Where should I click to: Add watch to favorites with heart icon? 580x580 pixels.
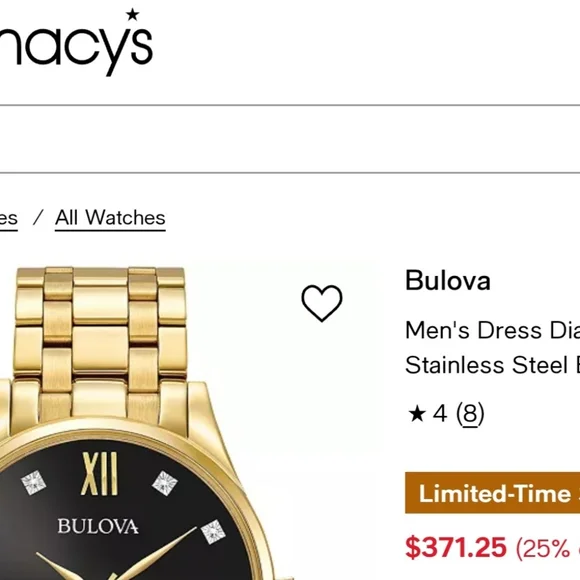[x=321, y=303]
